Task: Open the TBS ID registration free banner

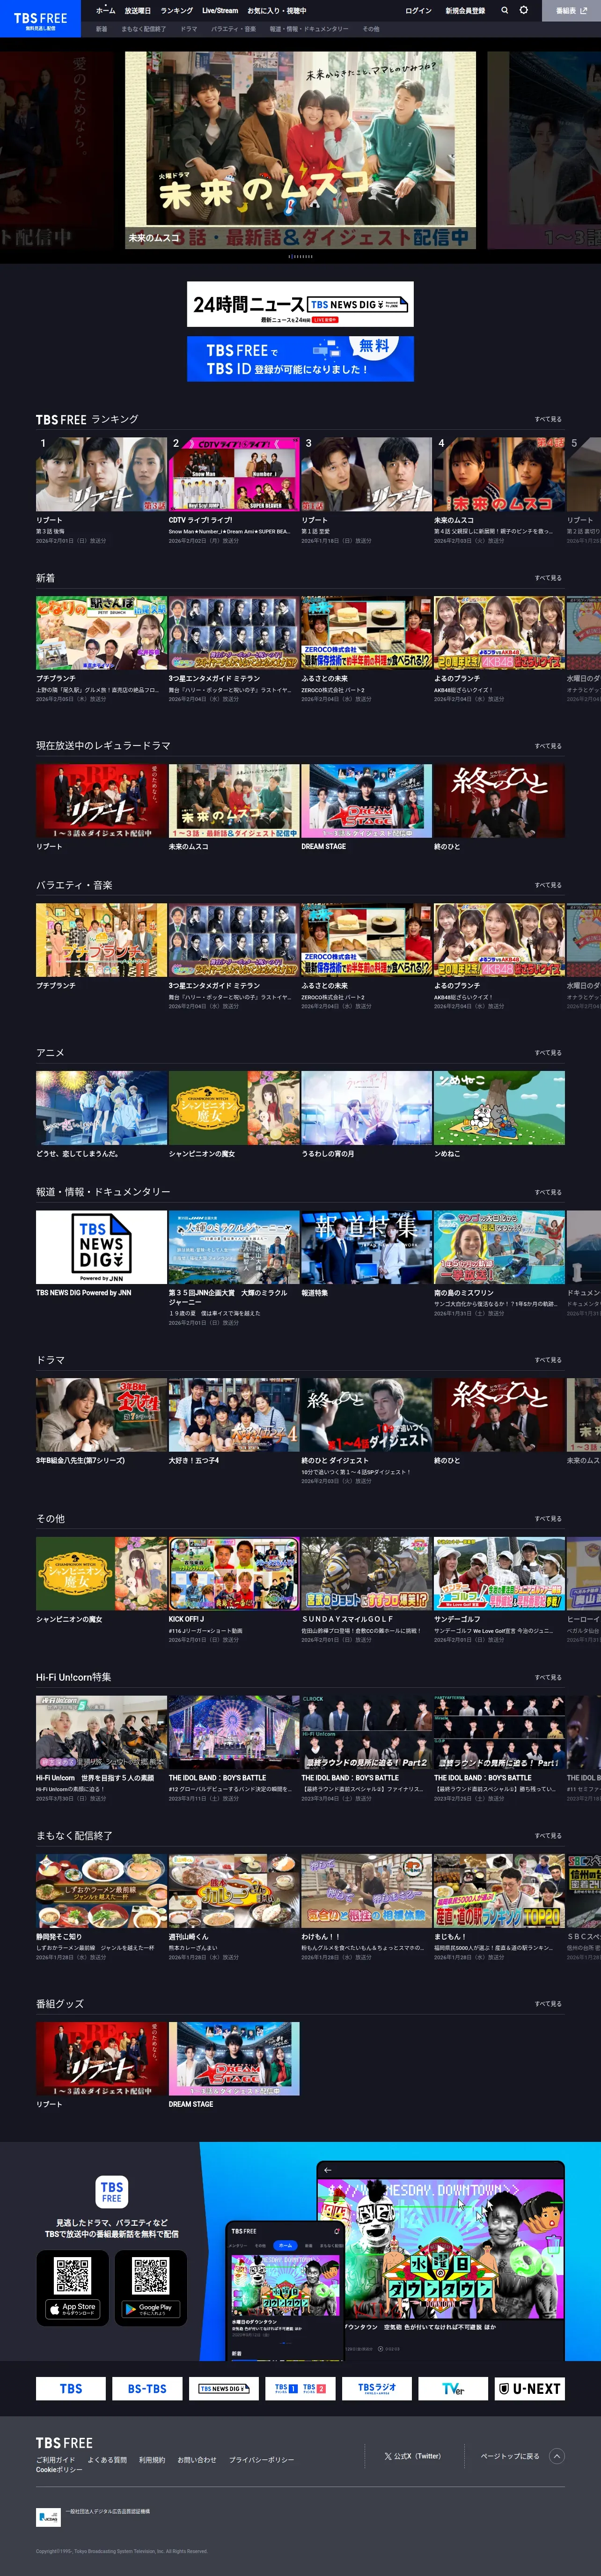Action: 300,358
